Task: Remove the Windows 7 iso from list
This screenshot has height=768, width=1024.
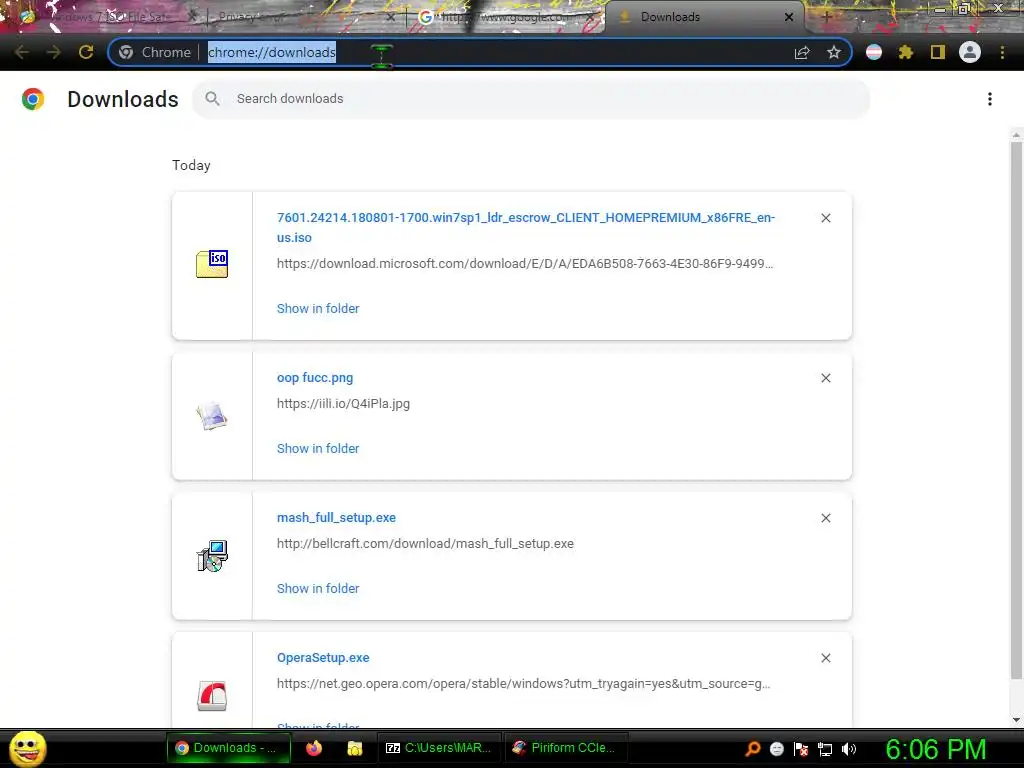Action: [x=825, y=218]
